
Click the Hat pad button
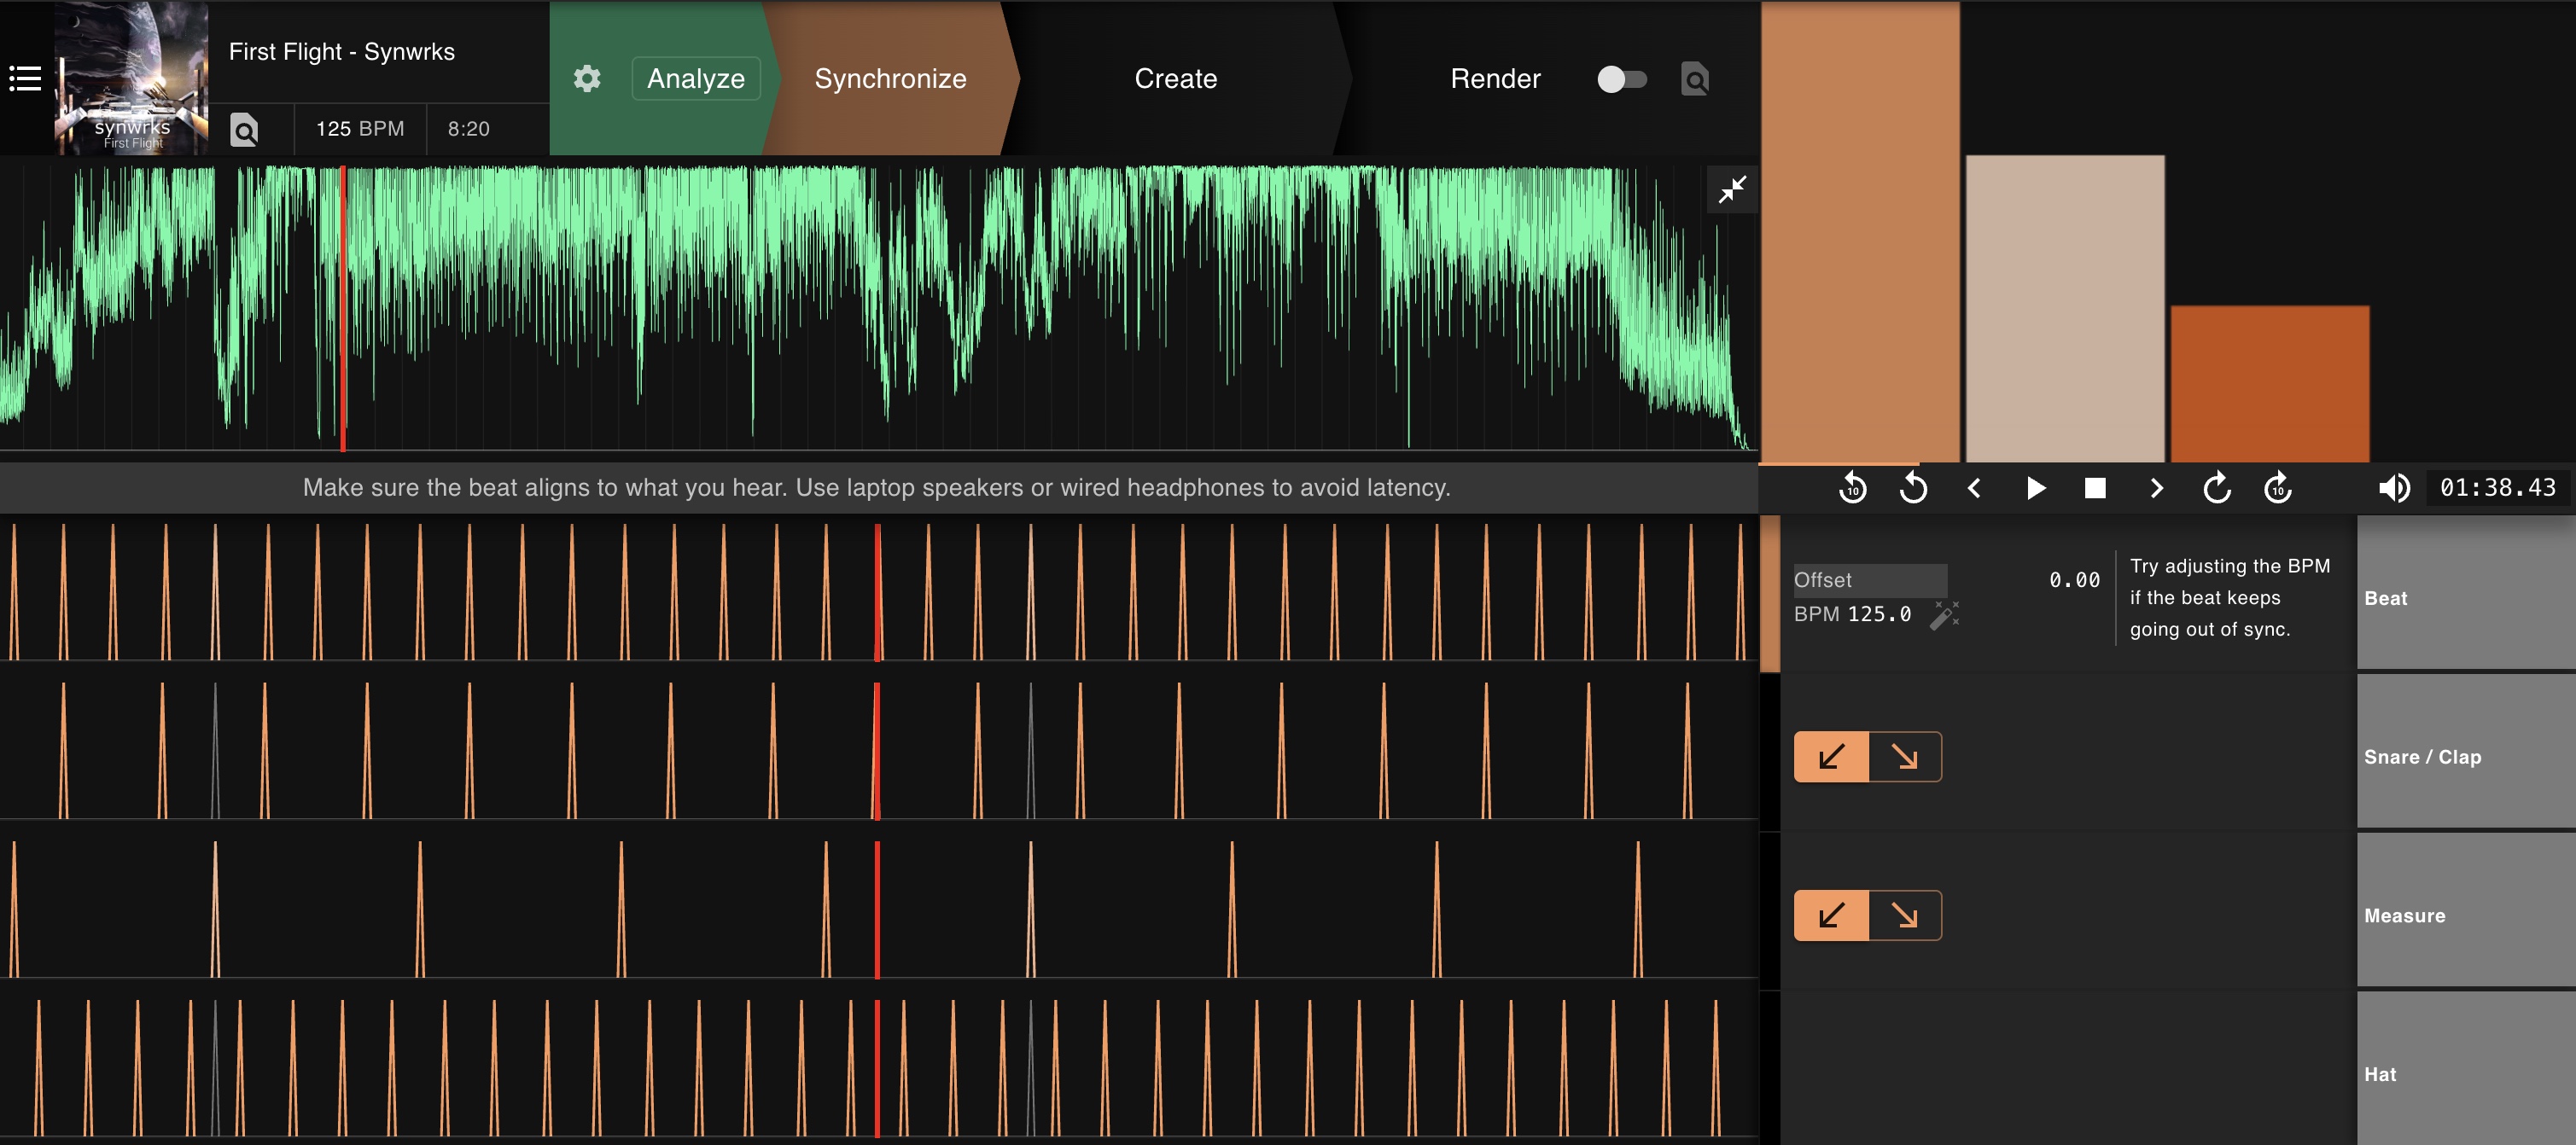pos(2466,1068)
